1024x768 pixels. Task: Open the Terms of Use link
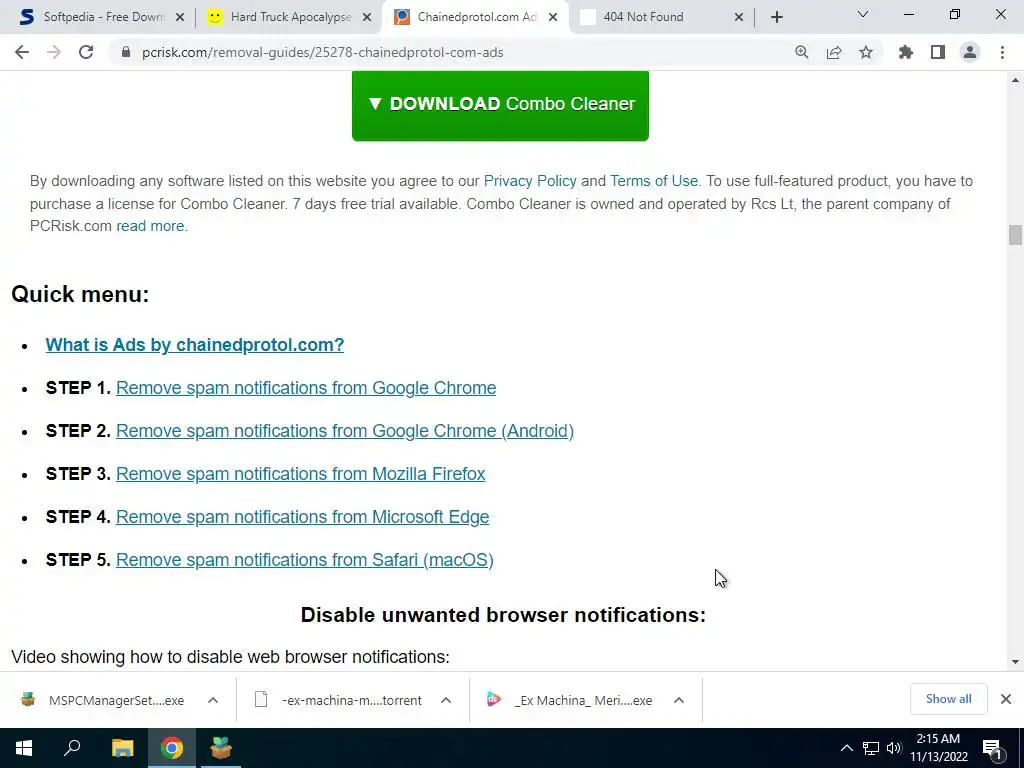point(654,181)
